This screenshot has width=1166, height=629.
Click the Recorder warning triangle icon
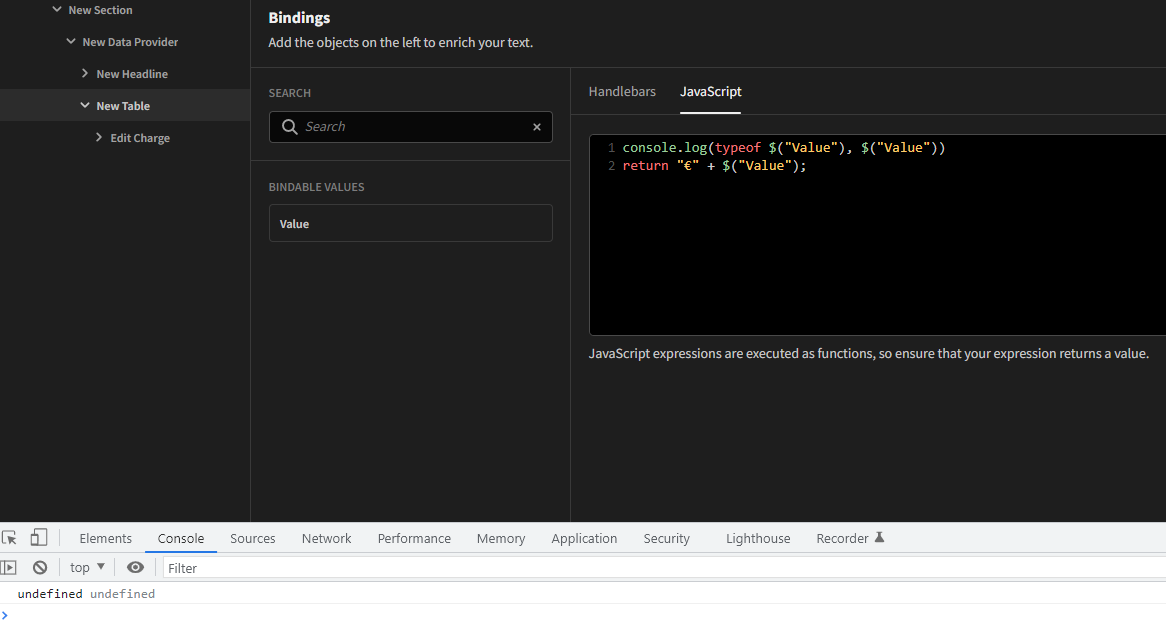880,536
